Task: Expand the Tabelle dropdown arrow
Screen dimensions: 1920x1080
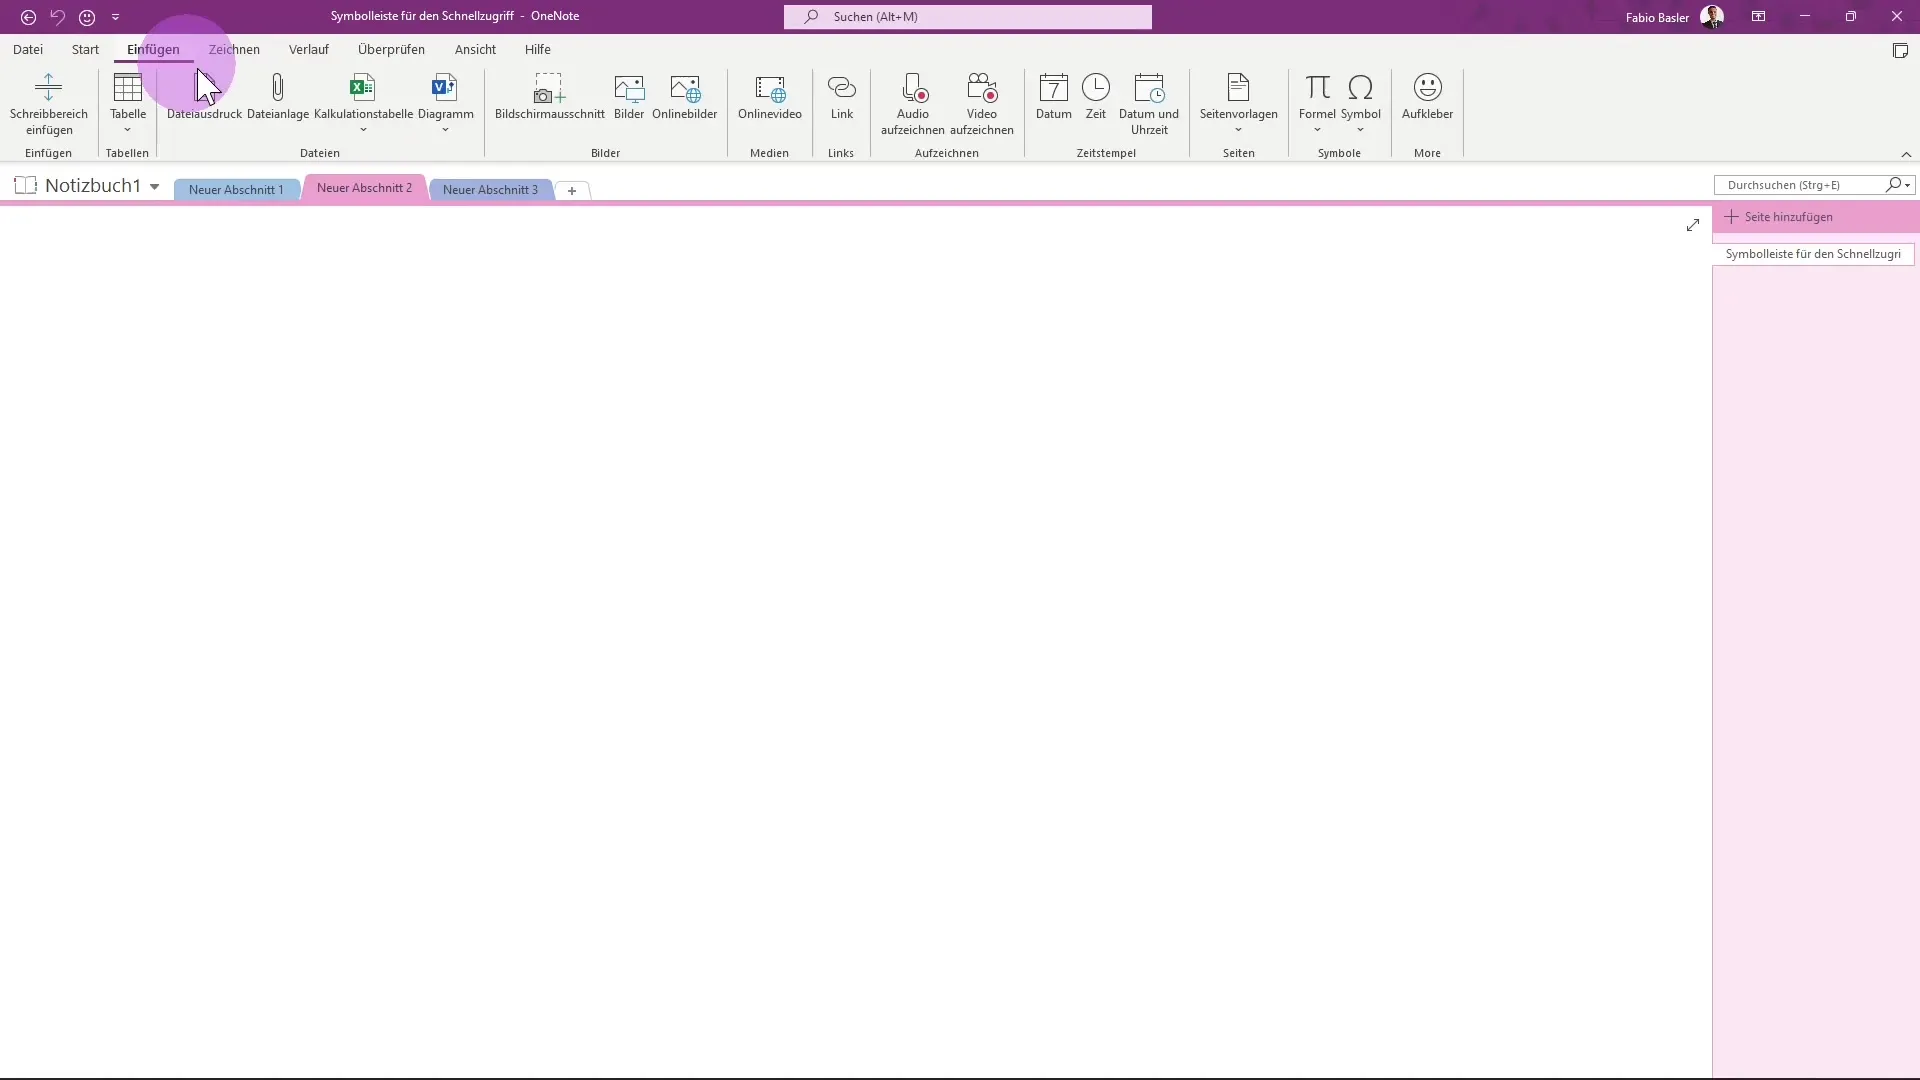Action: [127, 130]
